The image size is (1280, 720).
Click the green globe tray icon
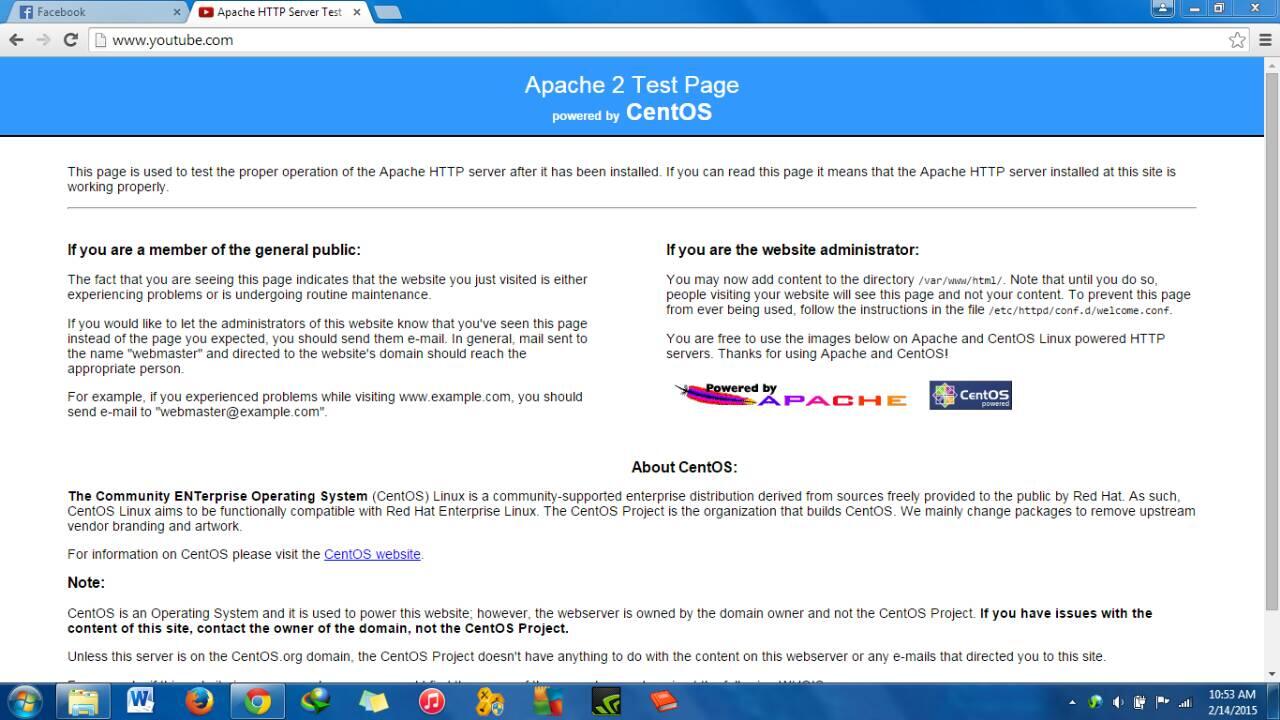coord(1095,702)
